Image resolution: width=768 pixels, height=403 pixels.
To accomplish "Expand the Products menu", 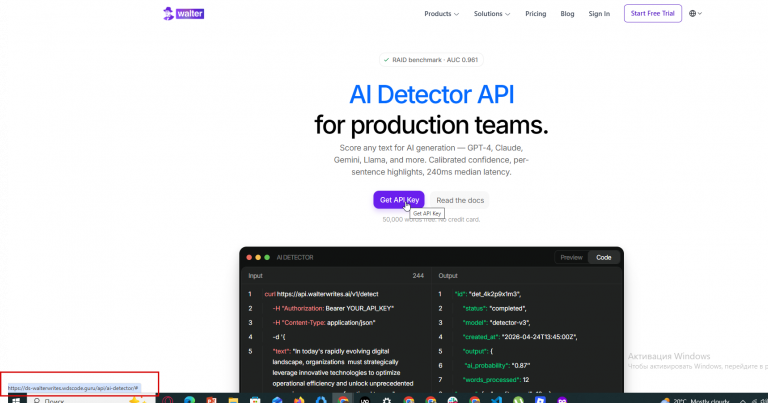I will pyautogui.click(x=441, y=14).
